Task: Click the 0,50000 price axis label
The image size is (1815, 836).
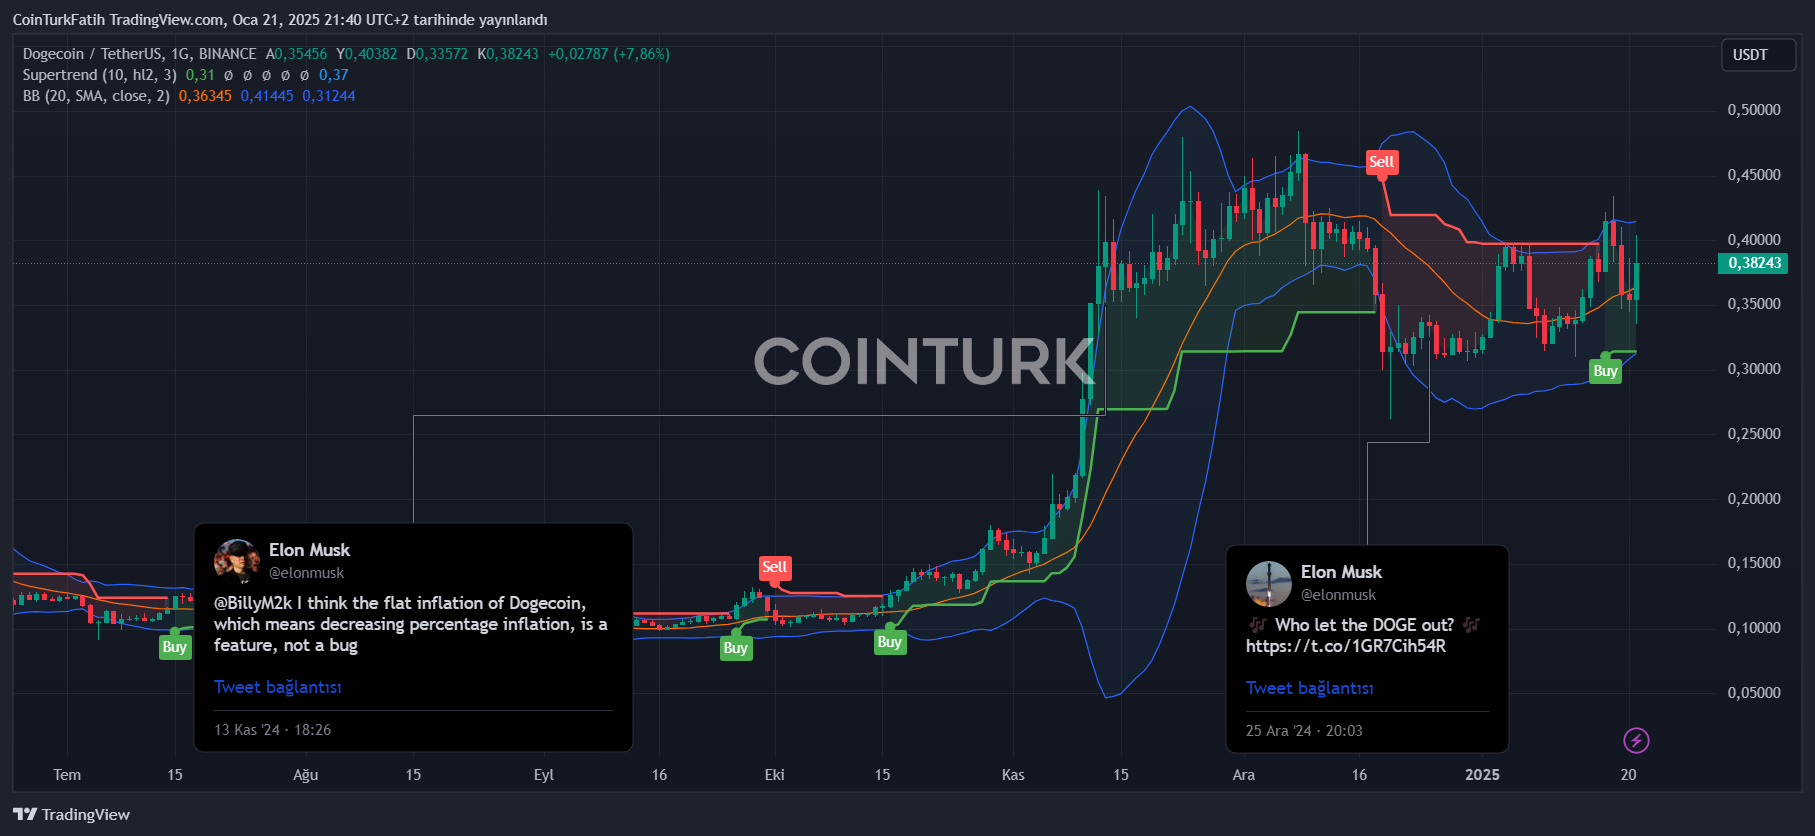Action: point(1754,110)
